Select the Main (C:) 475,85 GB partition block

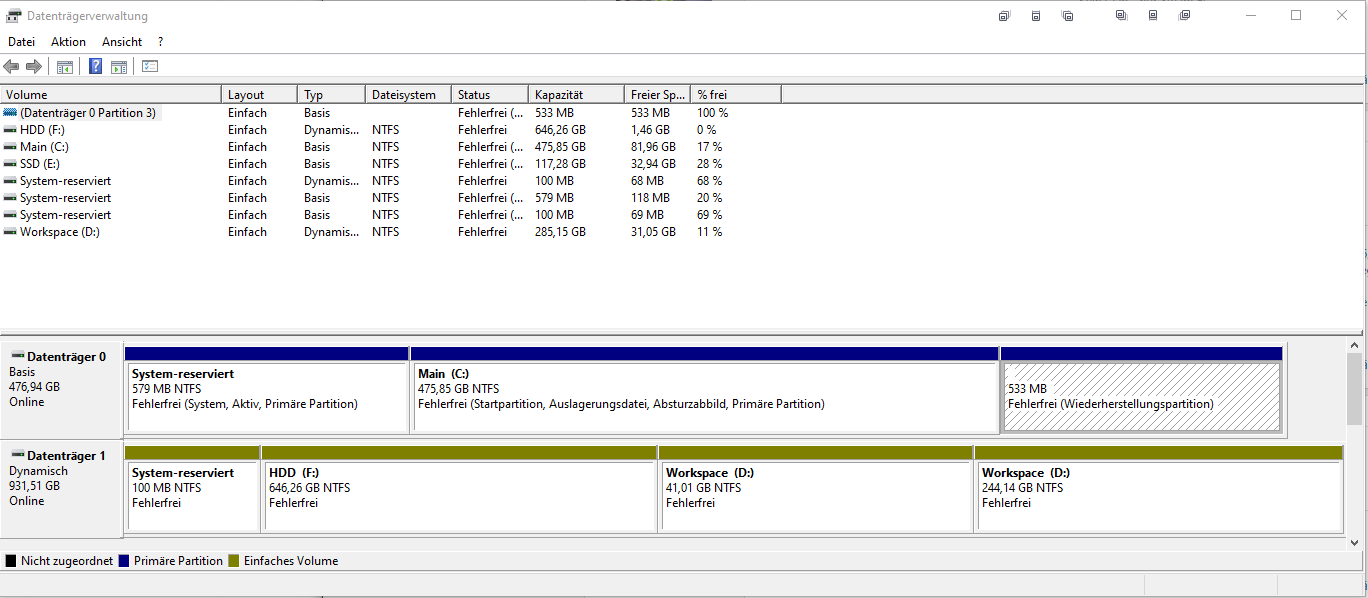705,390
